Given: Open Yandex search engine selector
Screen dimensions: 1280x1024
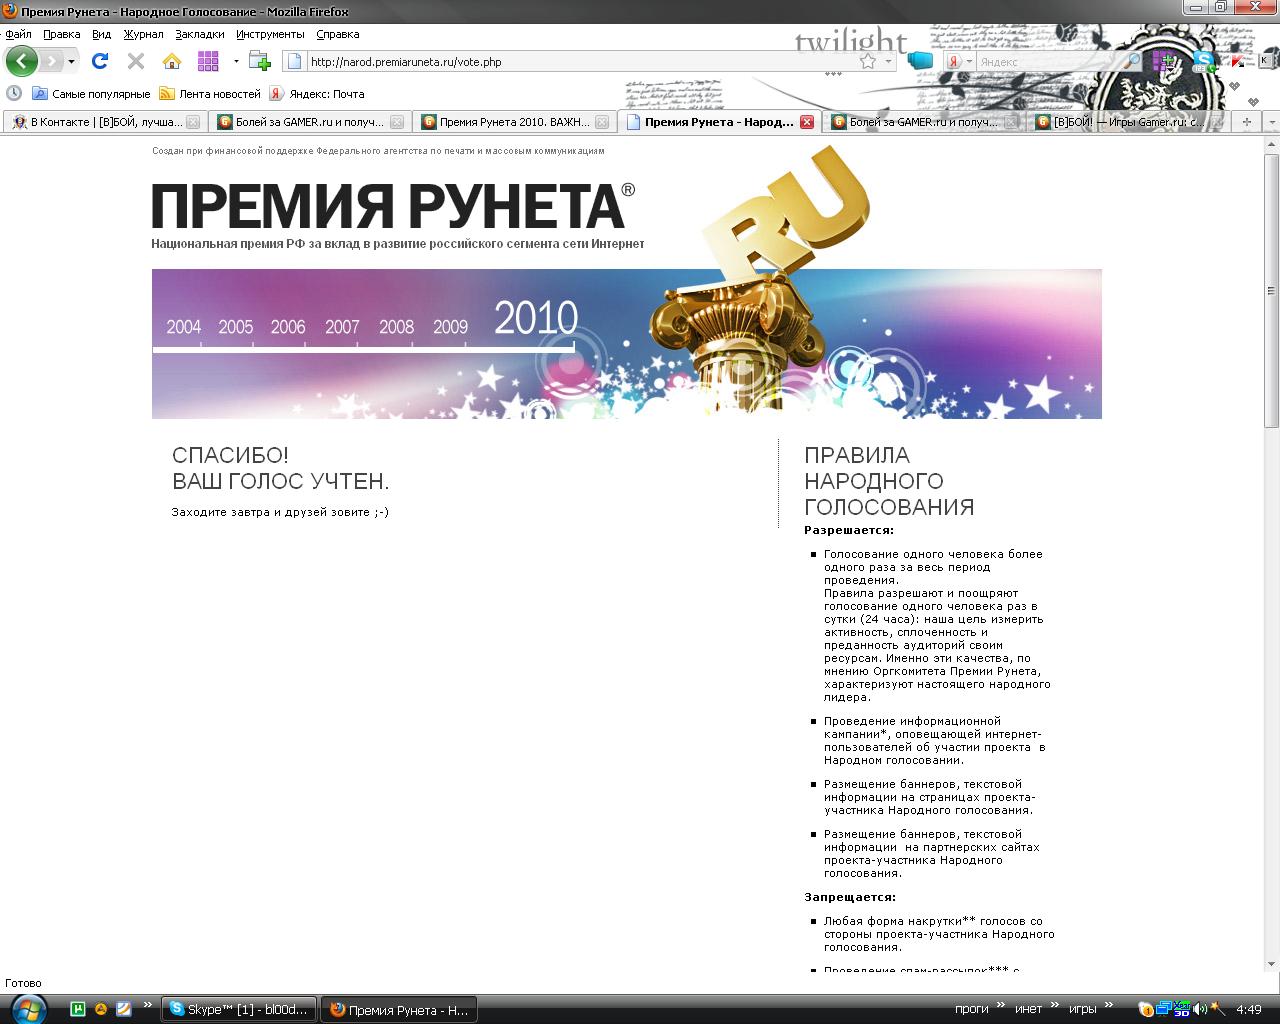Looking at the screenshot, I should (x=958, y=61).
